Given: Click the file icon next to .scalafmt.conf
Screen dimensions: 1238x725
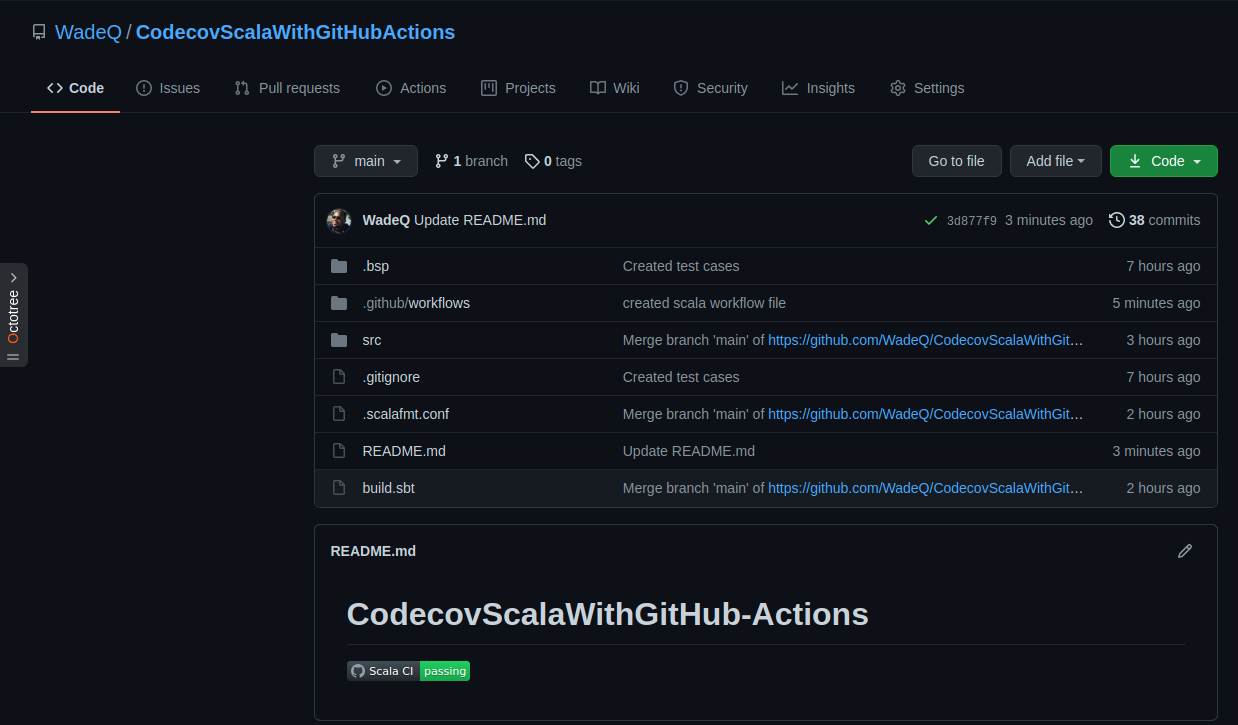Looking at the screenshot, I should 339,414.
